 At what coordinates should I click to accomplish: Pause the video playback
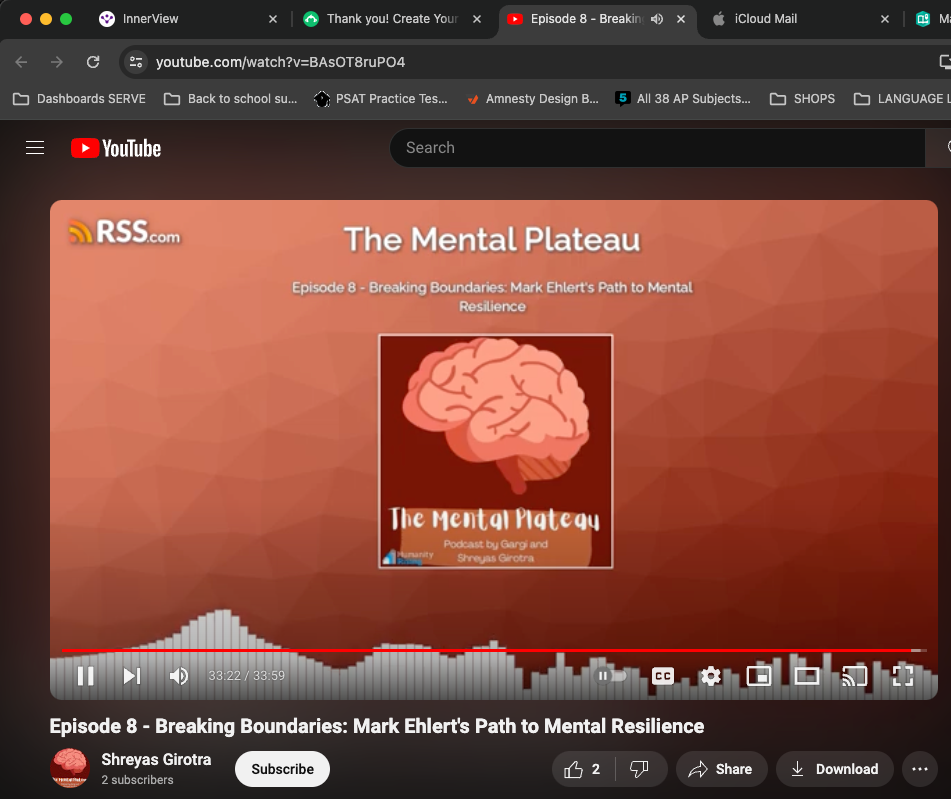click(x=86, y=675)
